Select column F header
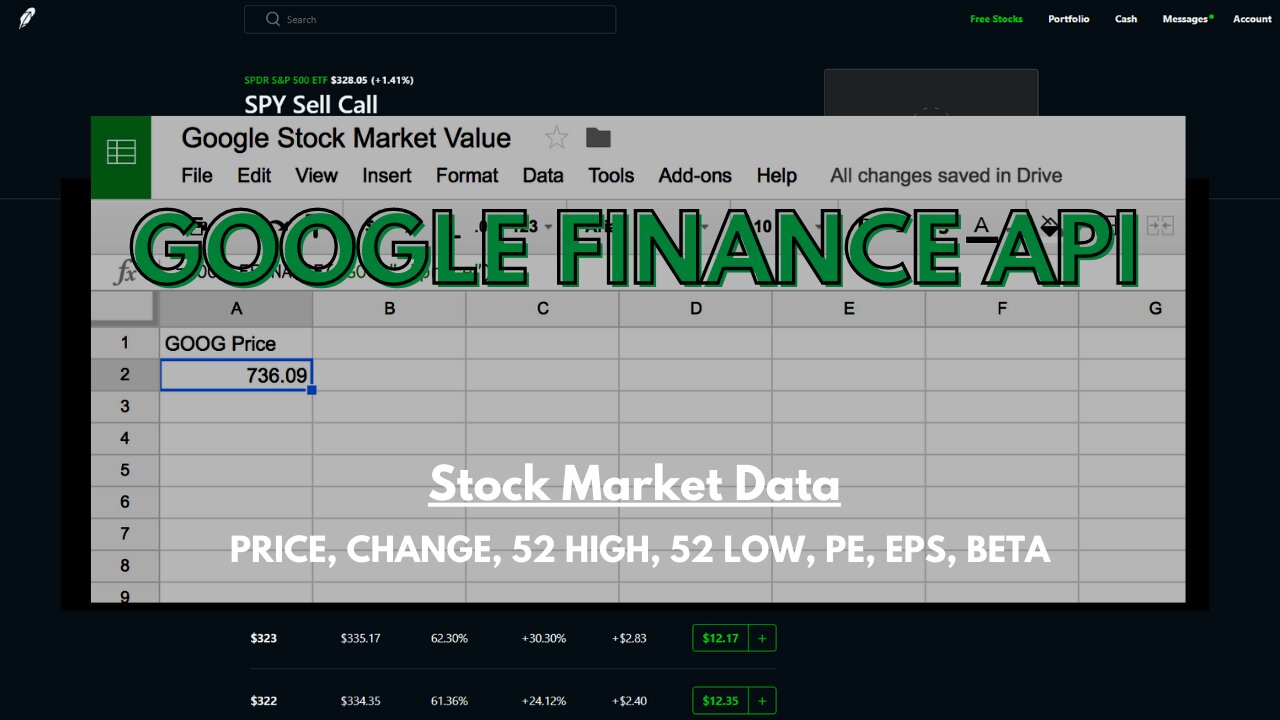The height and width of the screenshot is (720, 1280). coord(1001,309)
